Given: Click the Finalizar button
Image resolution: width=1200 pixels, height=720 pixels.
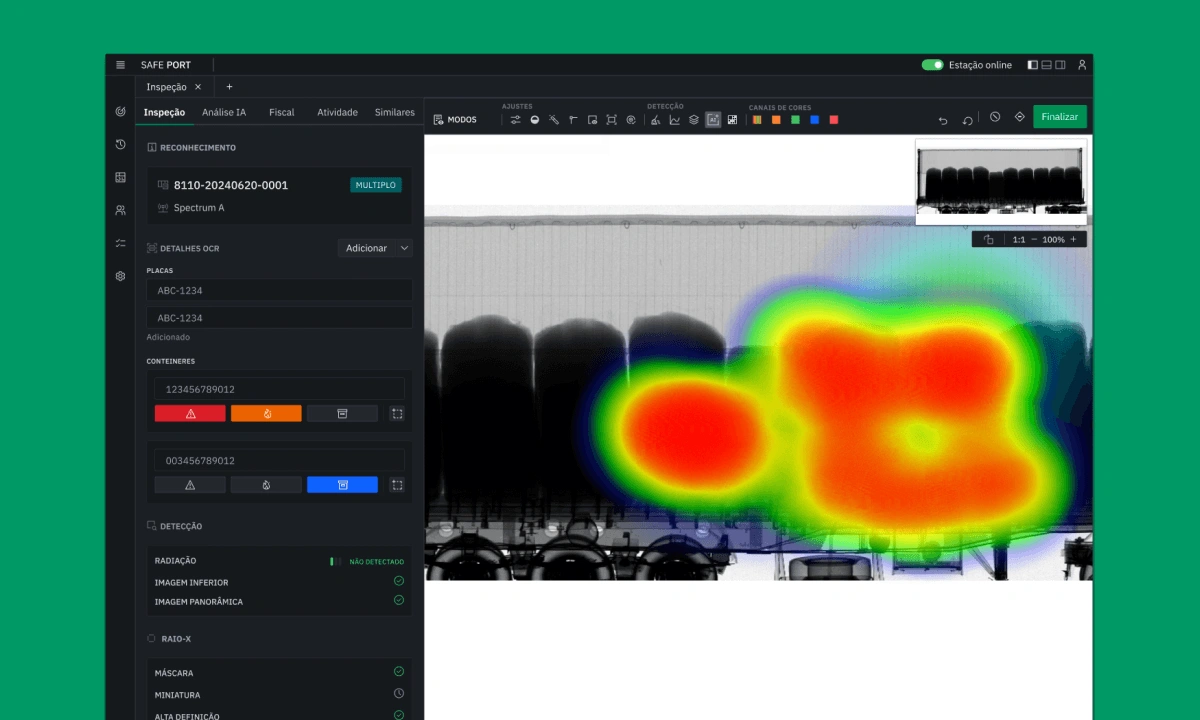Looking at the screenshot, I should click(x=1060, y=117).
